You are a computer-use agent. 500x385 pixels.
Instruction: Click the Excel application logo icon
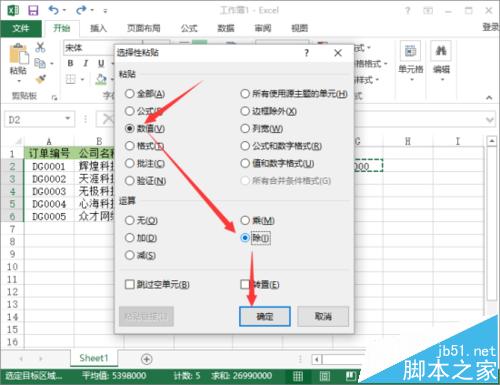point(13,10)
